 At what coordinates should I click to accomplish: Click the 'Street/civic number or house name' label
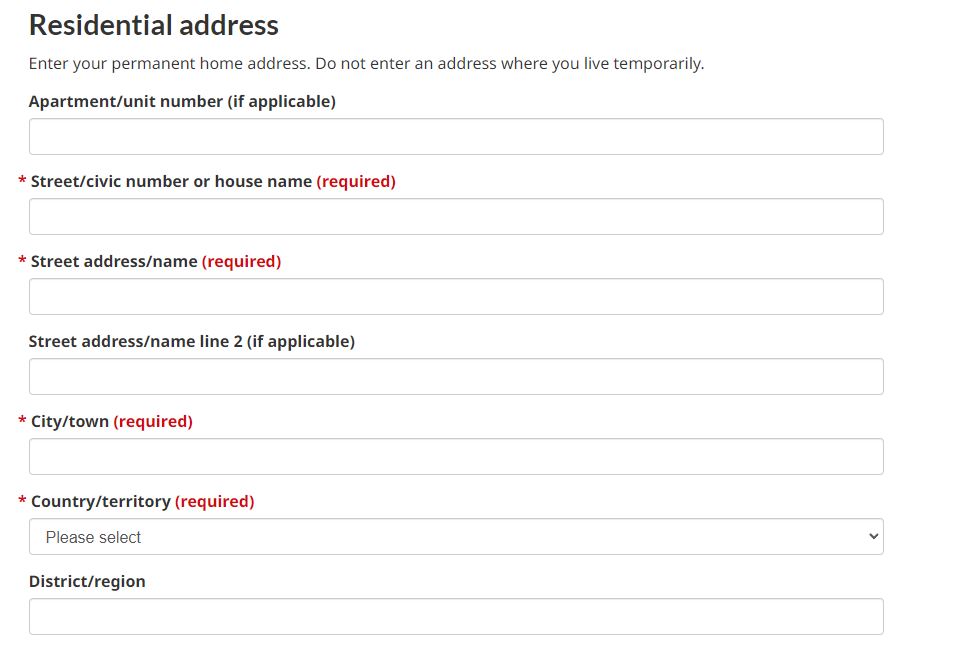pos(171,182)
